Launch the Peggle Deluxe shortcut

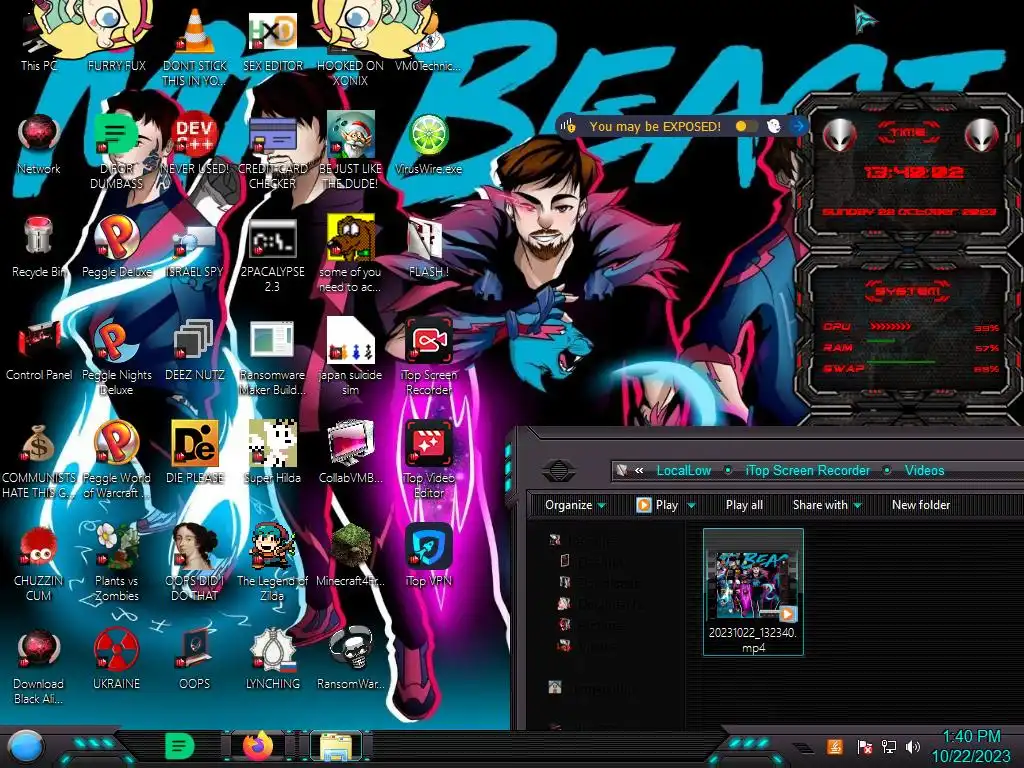pyautogui.click(x=116, y=248)
